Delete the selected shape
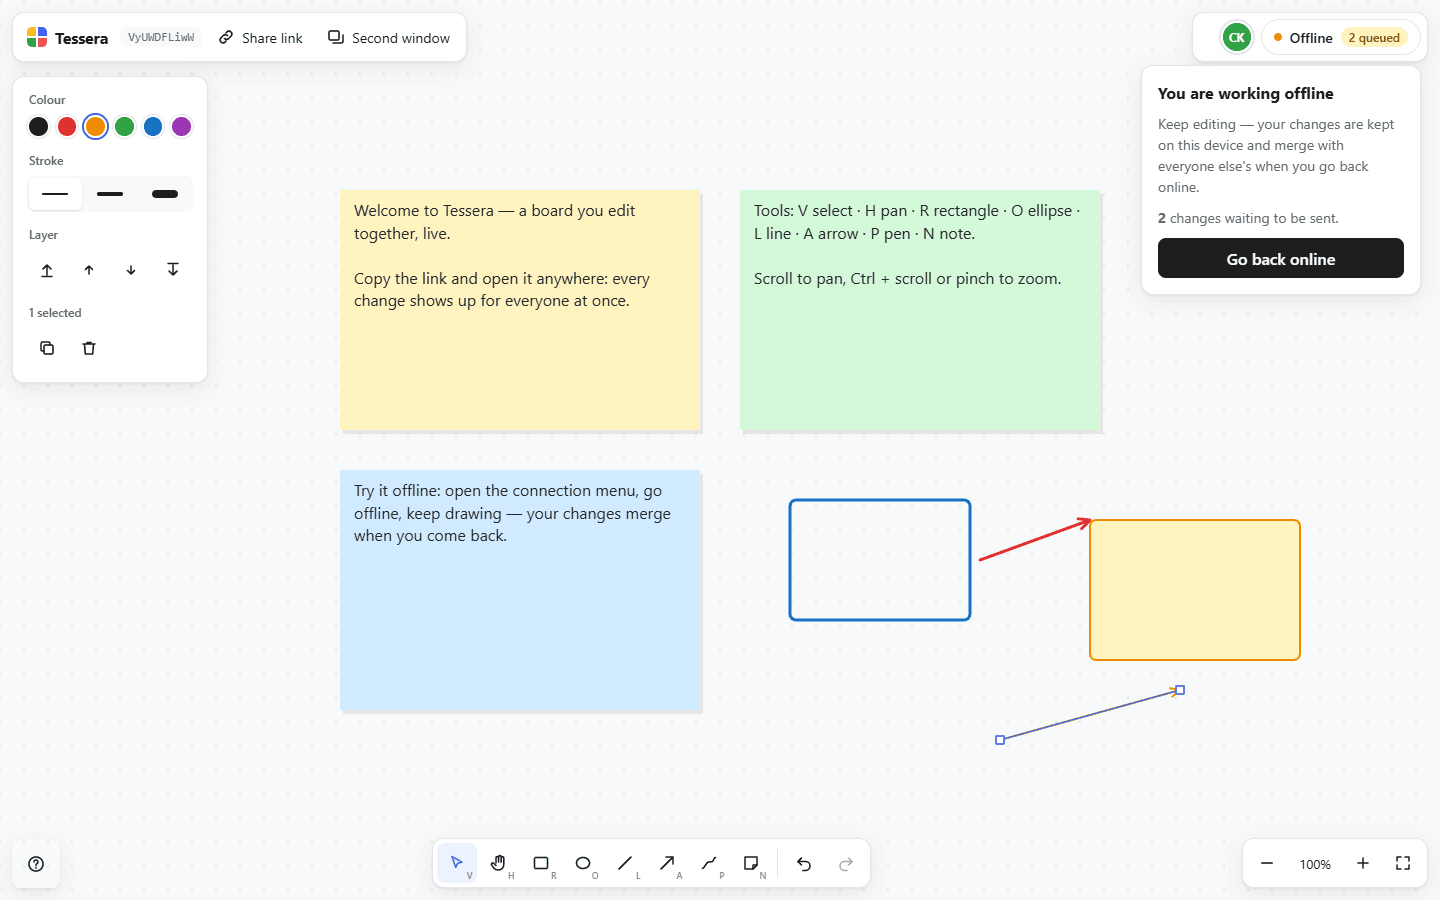This screenshot has width=1440, height=900. point(89,348)
